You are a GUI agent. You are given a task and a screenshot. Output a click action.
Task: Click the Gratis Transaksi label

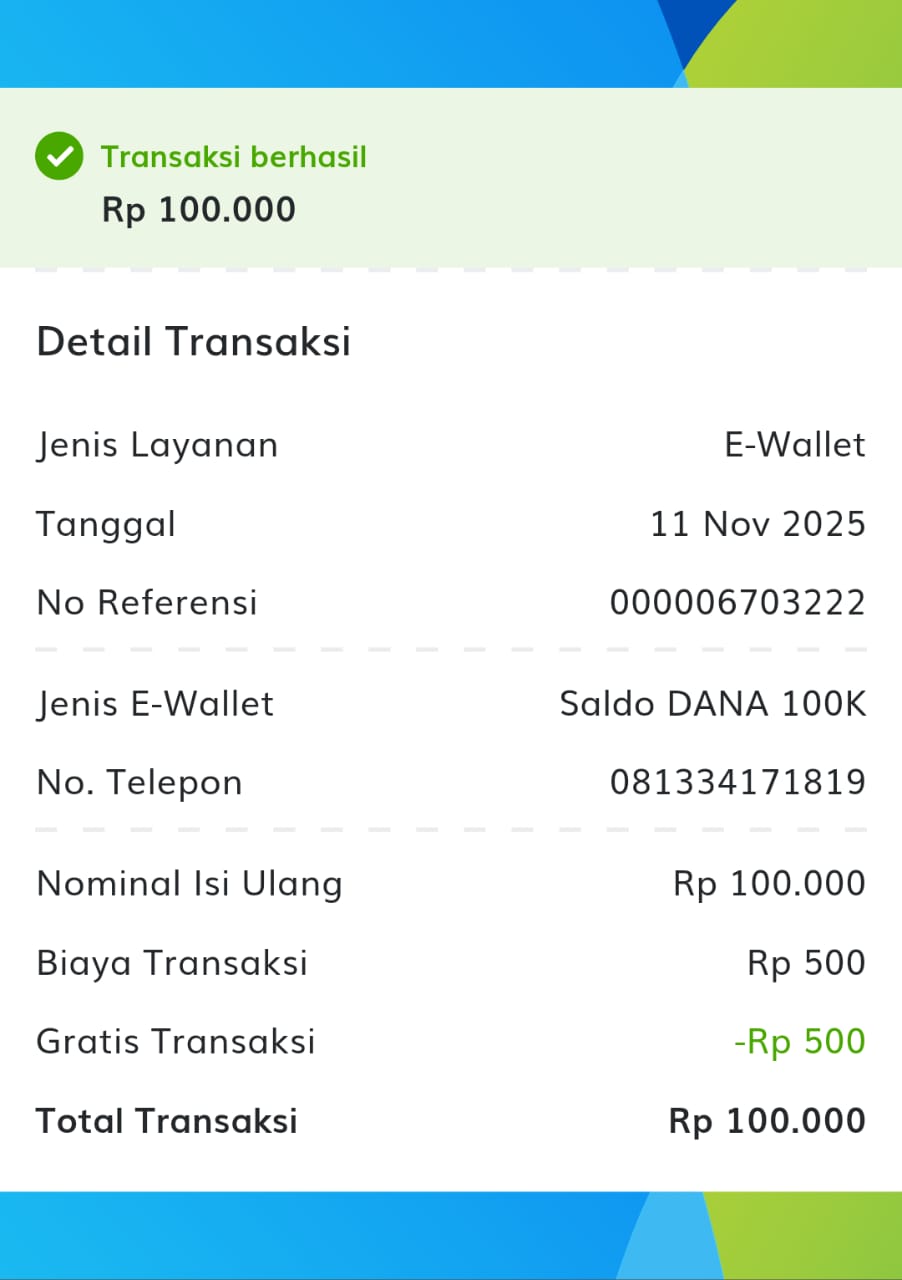[x=176, y=1042]
